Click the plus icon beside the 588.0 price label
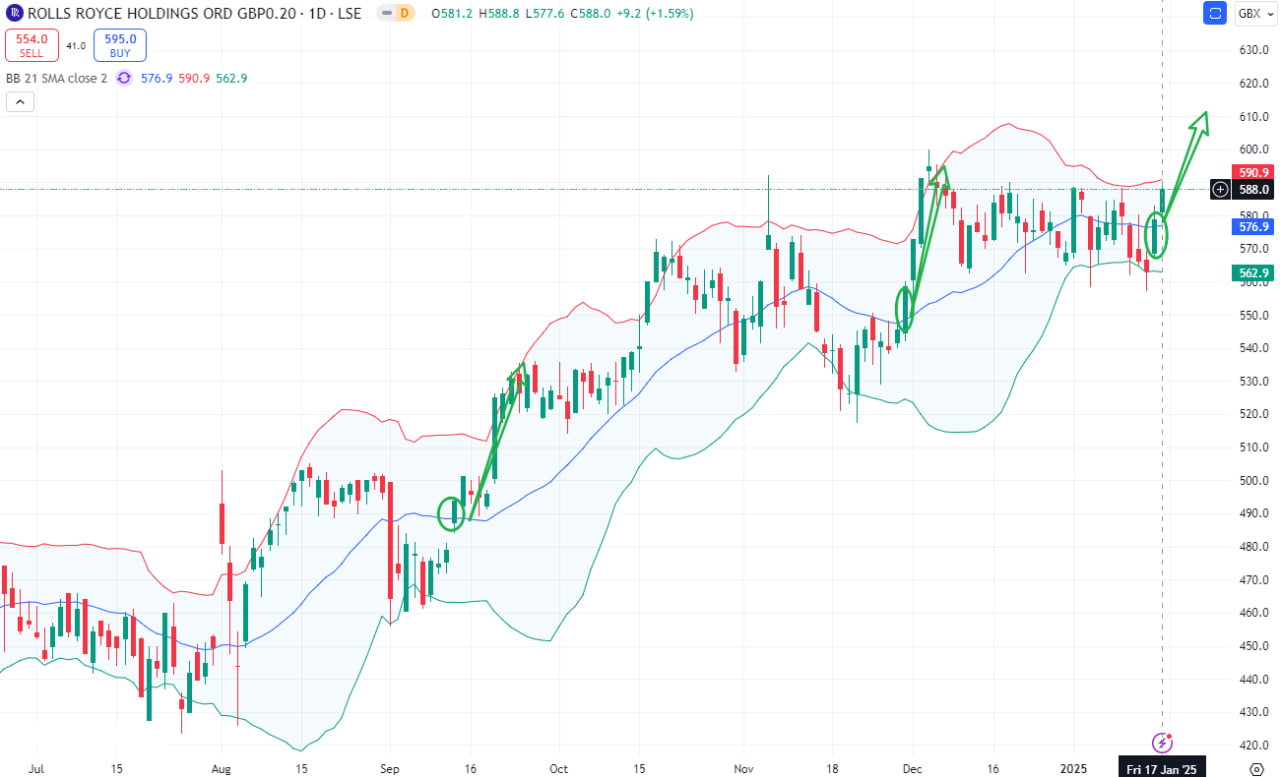 tap(1220, 189)
